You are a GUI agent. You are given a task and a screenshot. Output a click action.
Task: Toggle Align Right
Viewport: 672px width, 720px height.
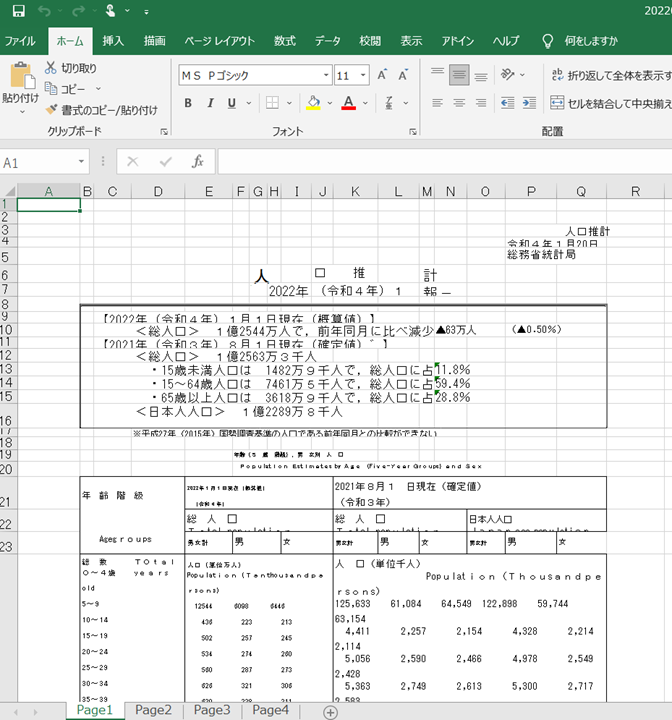[x=481, y=103]
